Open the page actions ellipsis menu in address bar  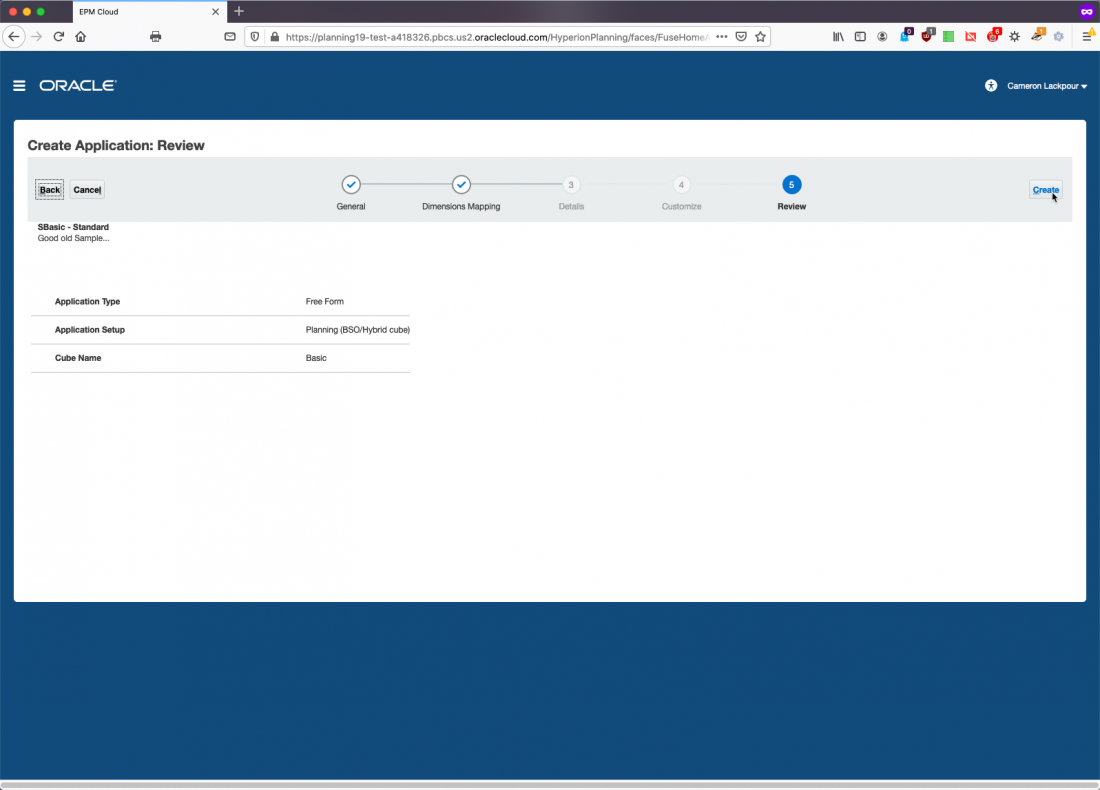pos(722,35)
